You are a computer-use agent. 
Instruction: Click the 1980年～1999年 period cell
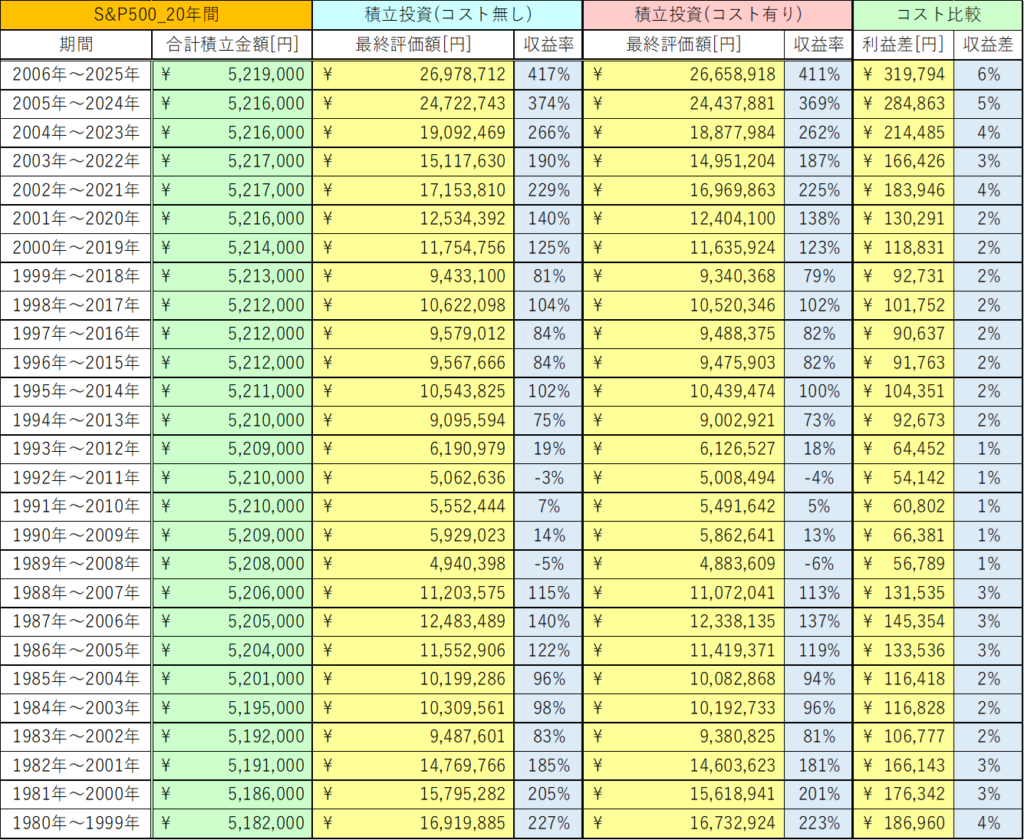click(x=76, y=824)
